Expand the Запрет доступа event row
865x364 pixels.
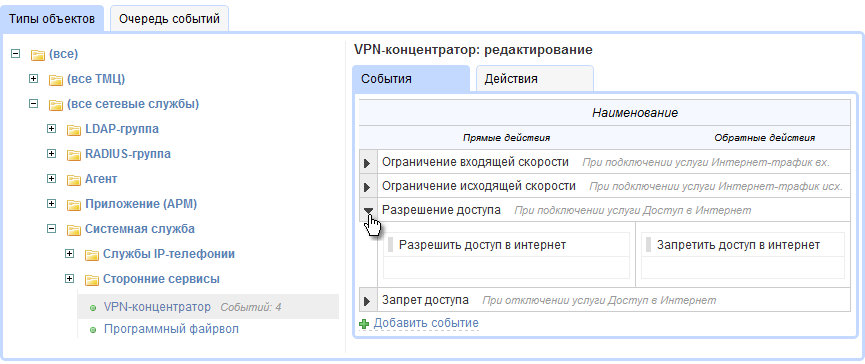(368, 301)
